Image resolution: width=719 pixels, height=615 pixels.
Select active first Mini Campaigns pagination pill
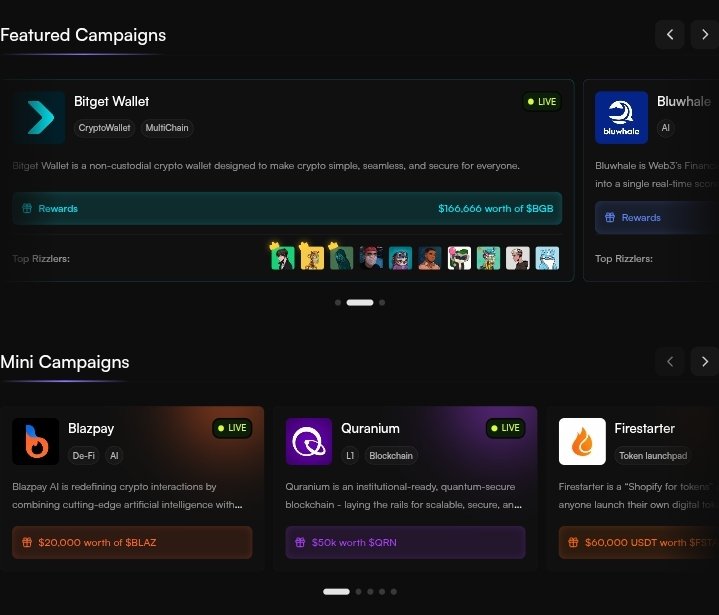click(x=336, y=592)
